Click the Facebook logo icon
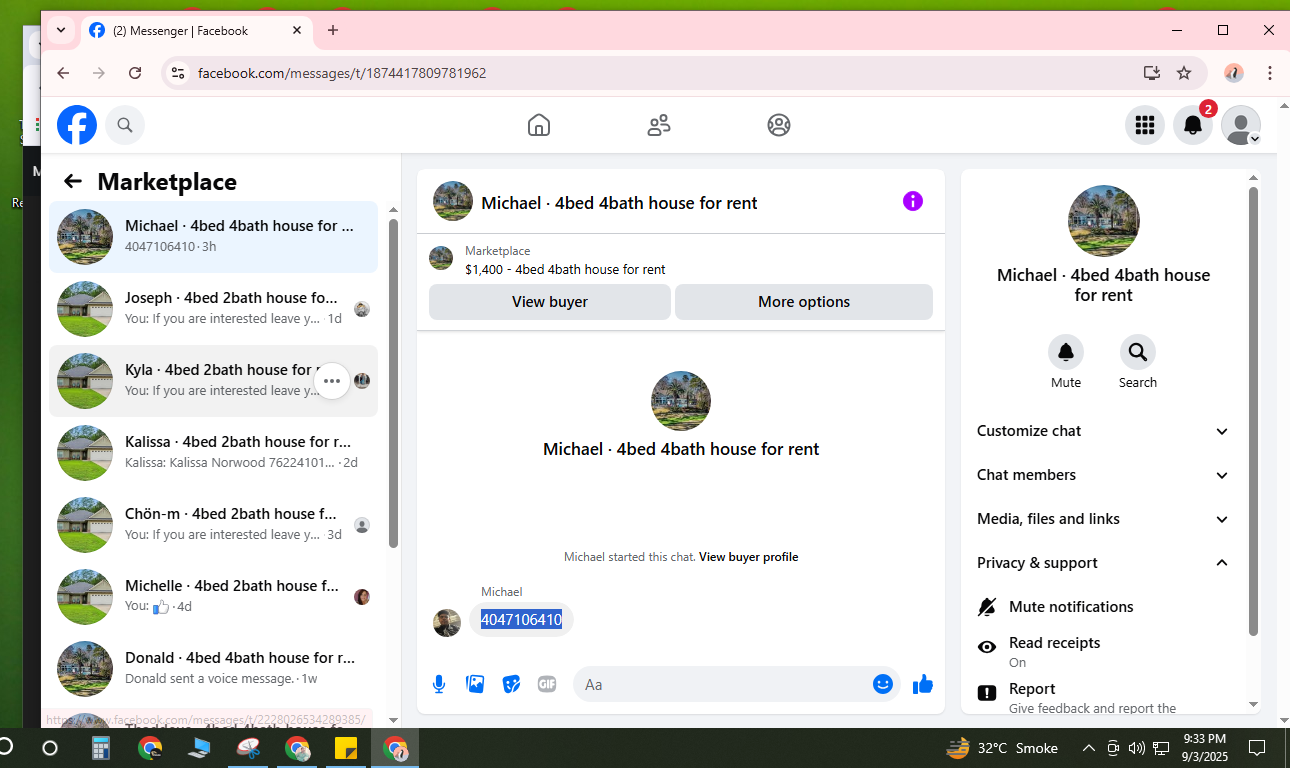 [77, 125]
